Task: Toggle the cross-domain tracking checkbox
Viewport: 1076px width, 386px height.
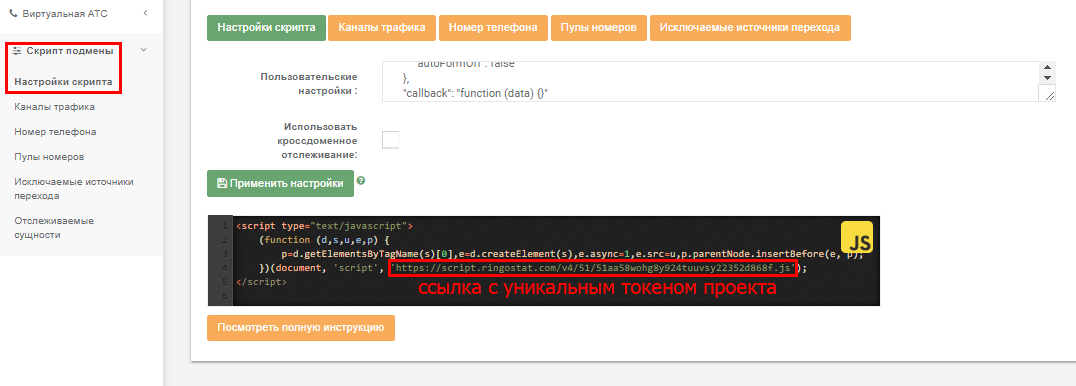Action: click(x=390, y=140)
